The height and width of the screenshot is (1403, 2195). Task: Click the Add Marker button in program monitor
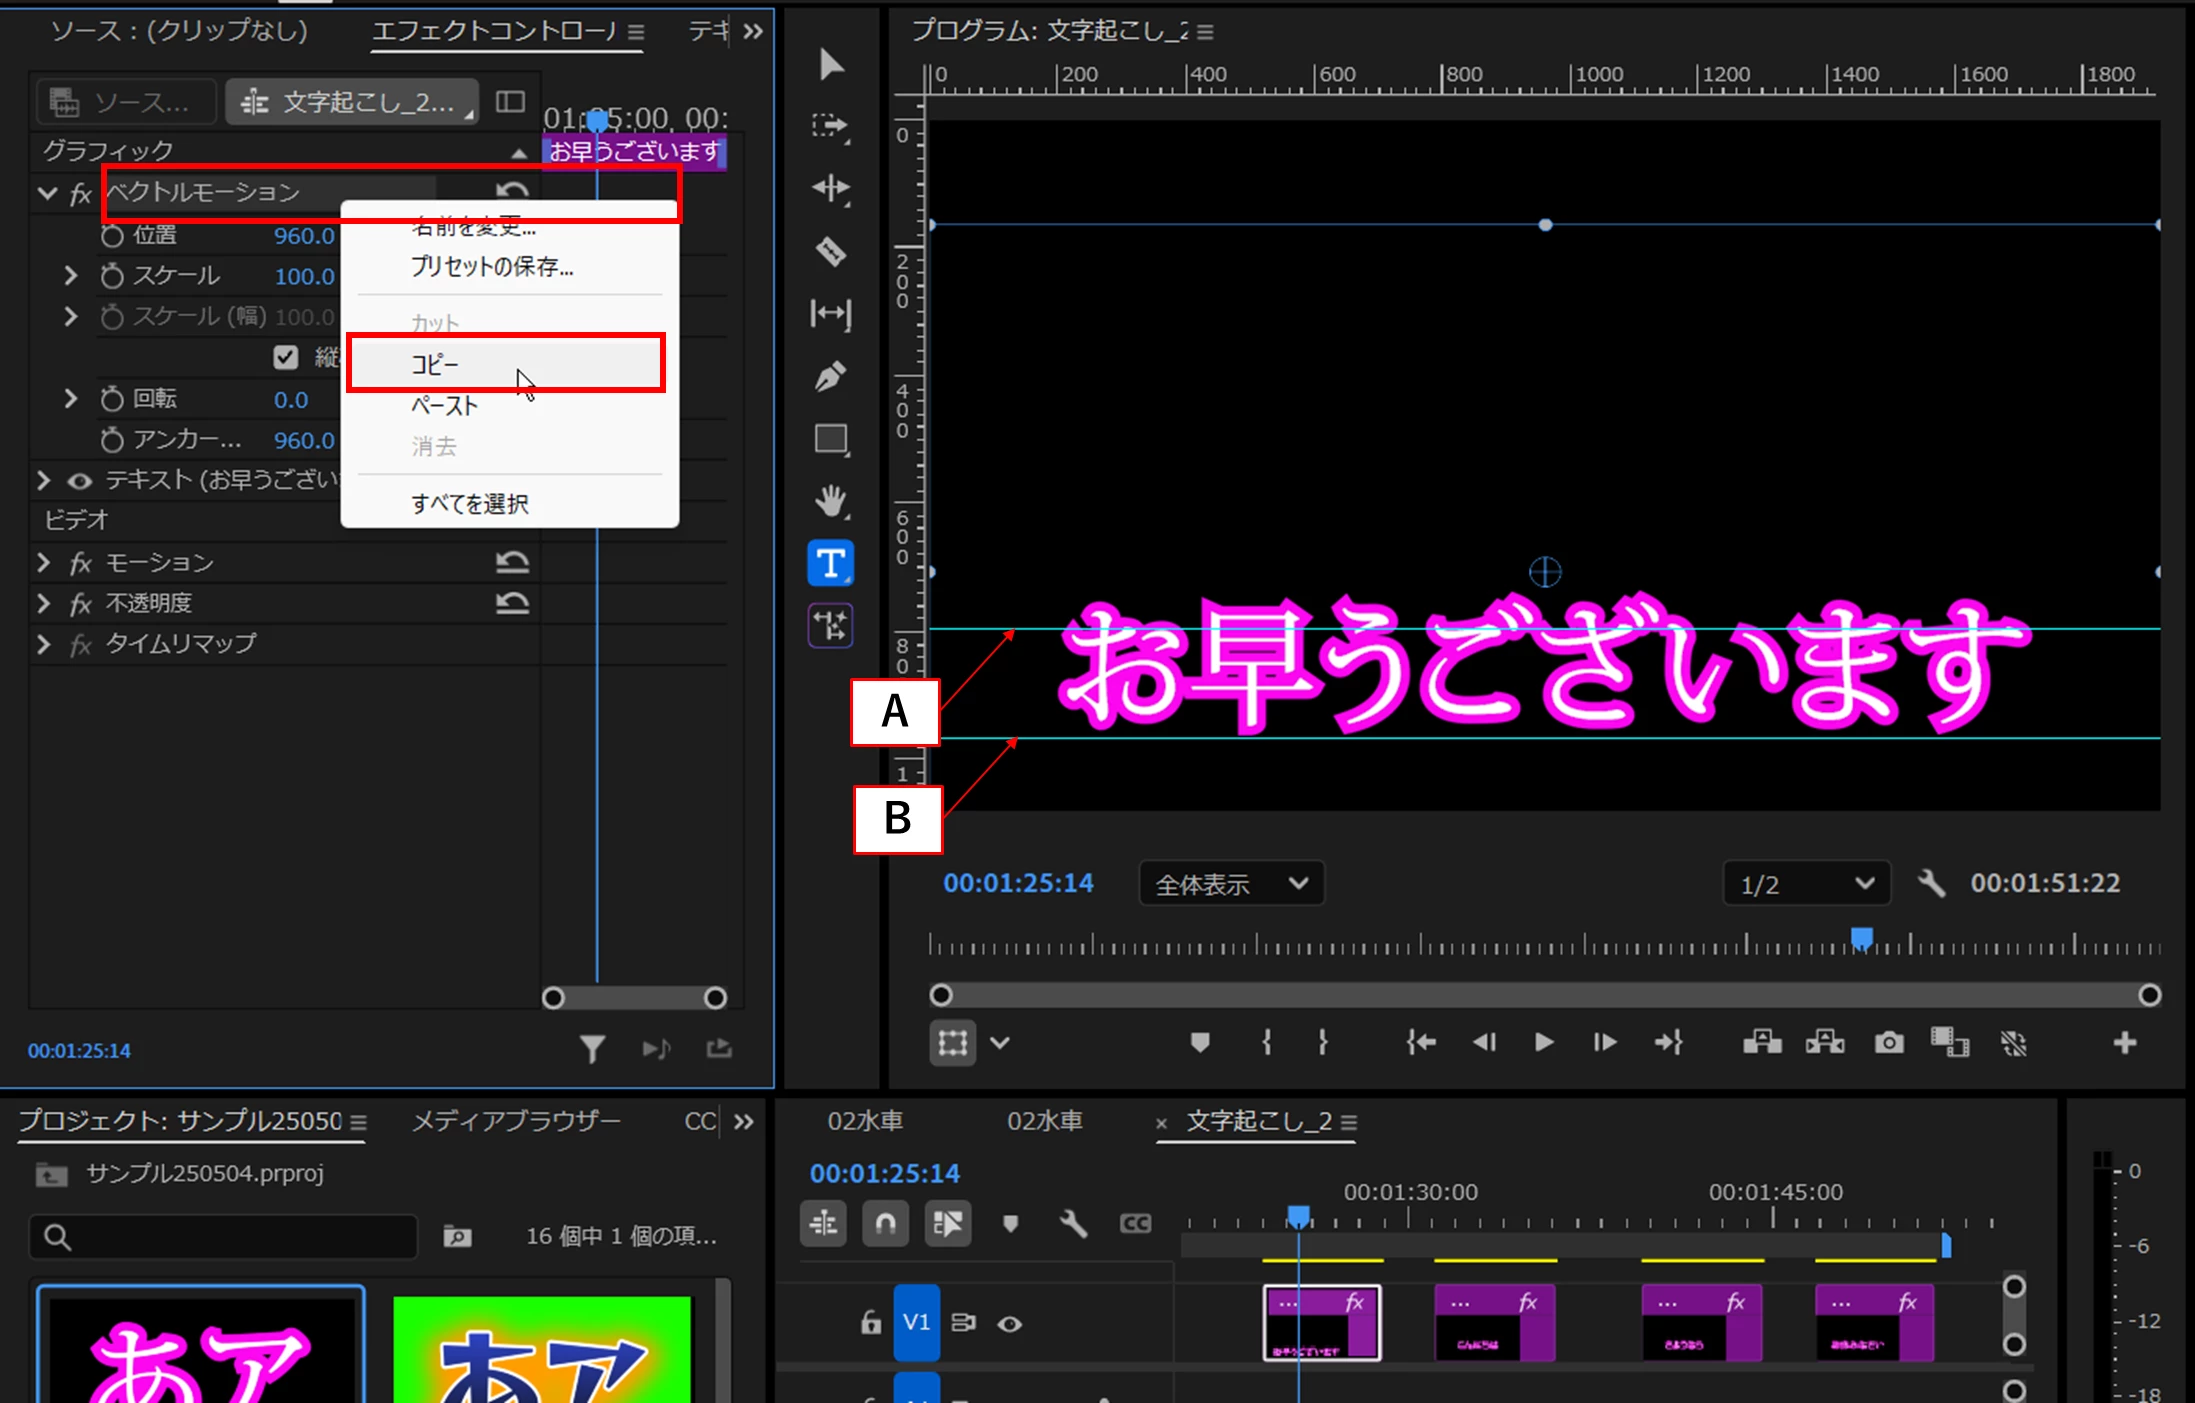(1200, 1043)
